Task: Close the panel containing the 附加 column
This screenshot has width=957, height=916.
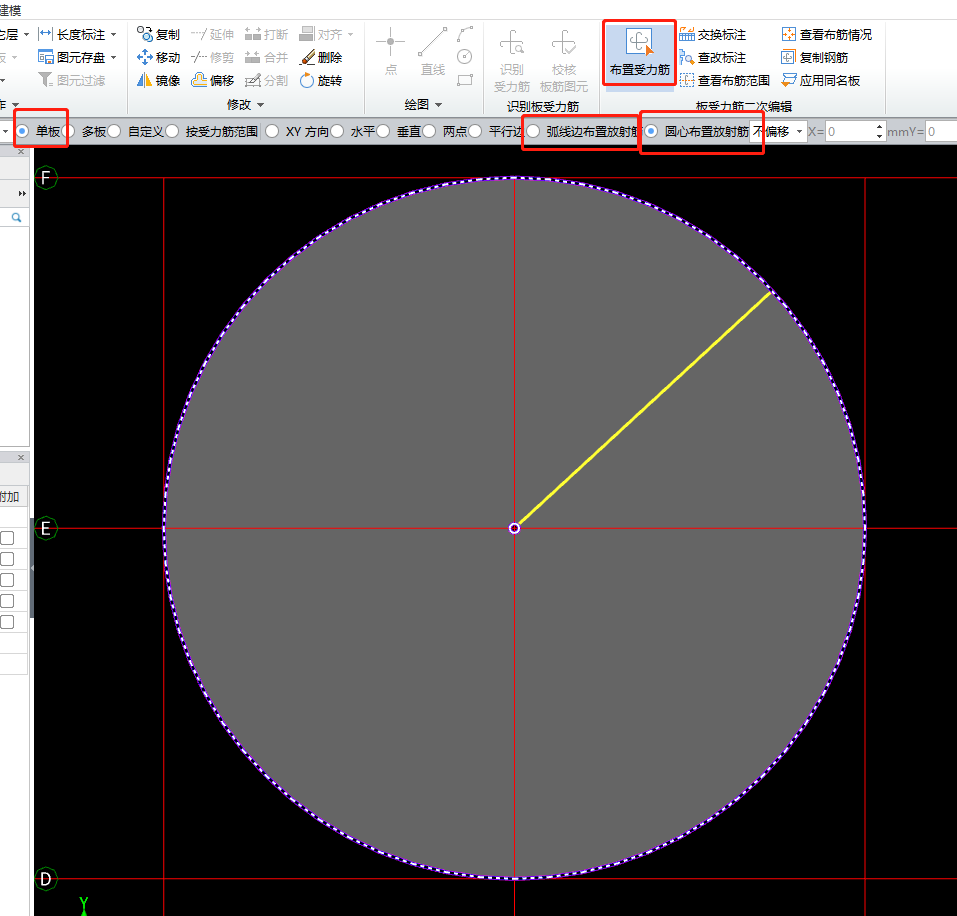Action: click(21, 457)
